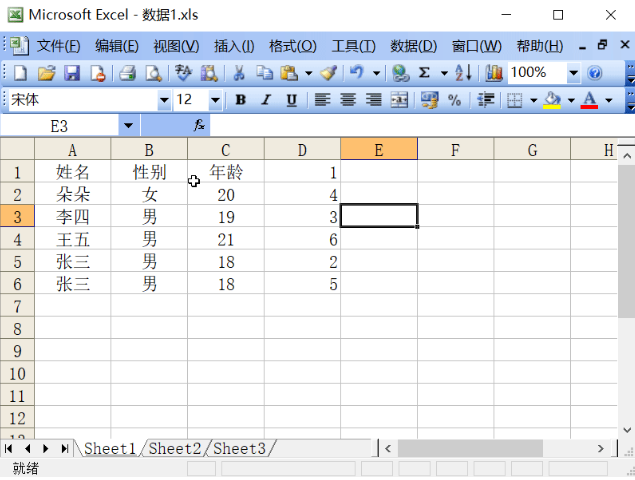The image size is (635, 480).
Task: Click the Cut scissors icon
Action: 239,73
